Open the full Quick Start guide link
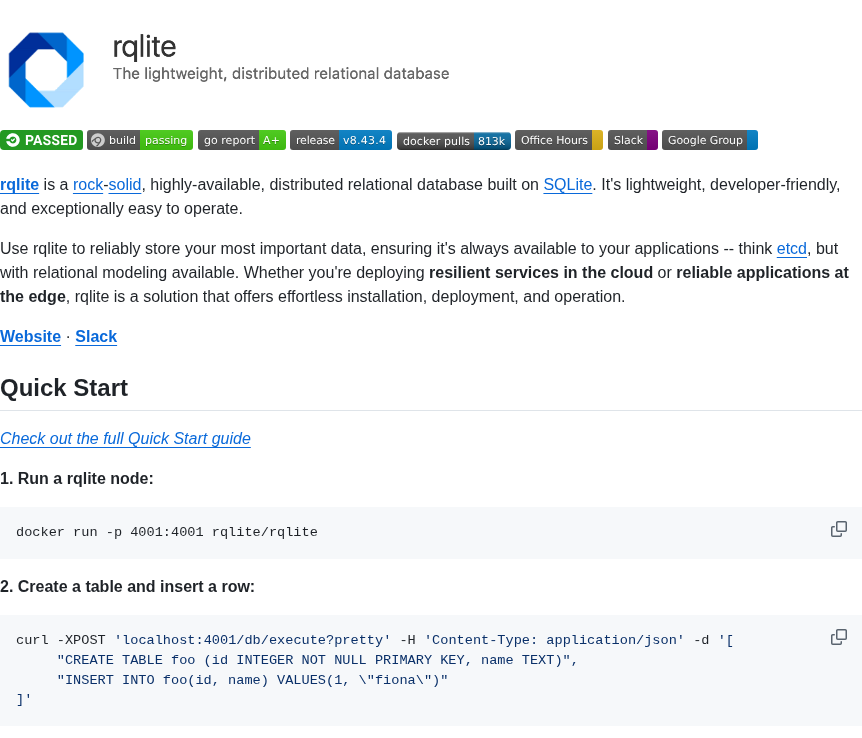 125,439
